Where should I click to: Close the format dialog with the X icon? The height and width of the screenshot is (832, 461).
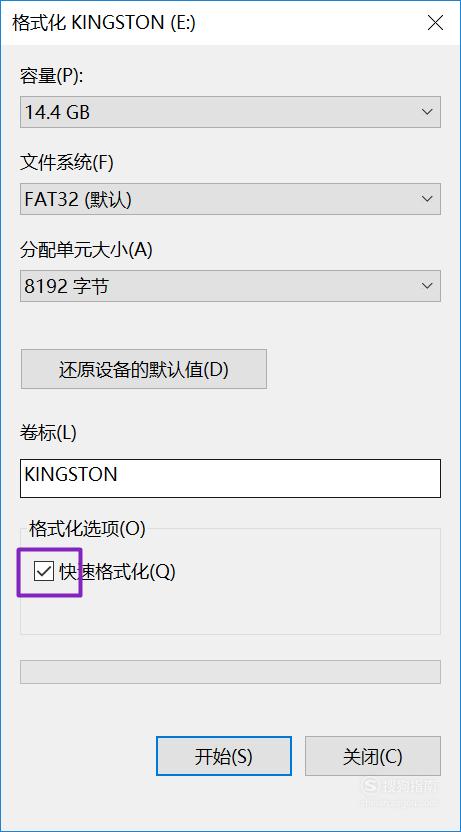coord(435,23)
